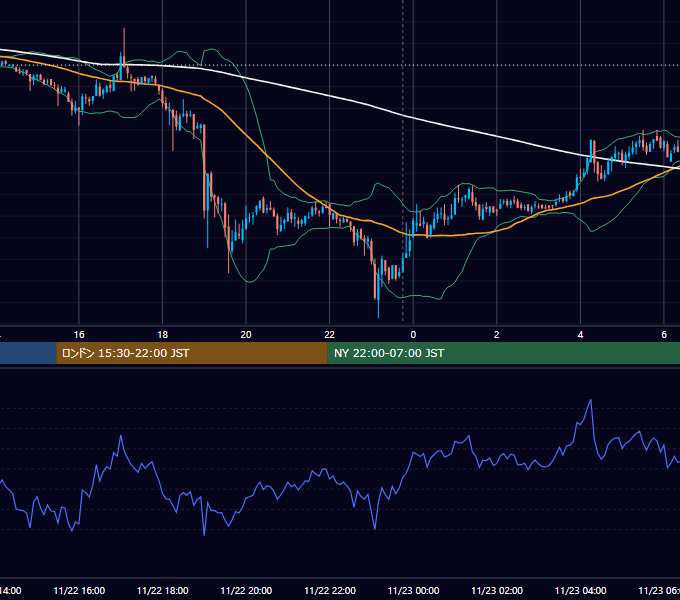
Task: Click hour label 6 on price chart axis
Action: click(x=664, y=335)
